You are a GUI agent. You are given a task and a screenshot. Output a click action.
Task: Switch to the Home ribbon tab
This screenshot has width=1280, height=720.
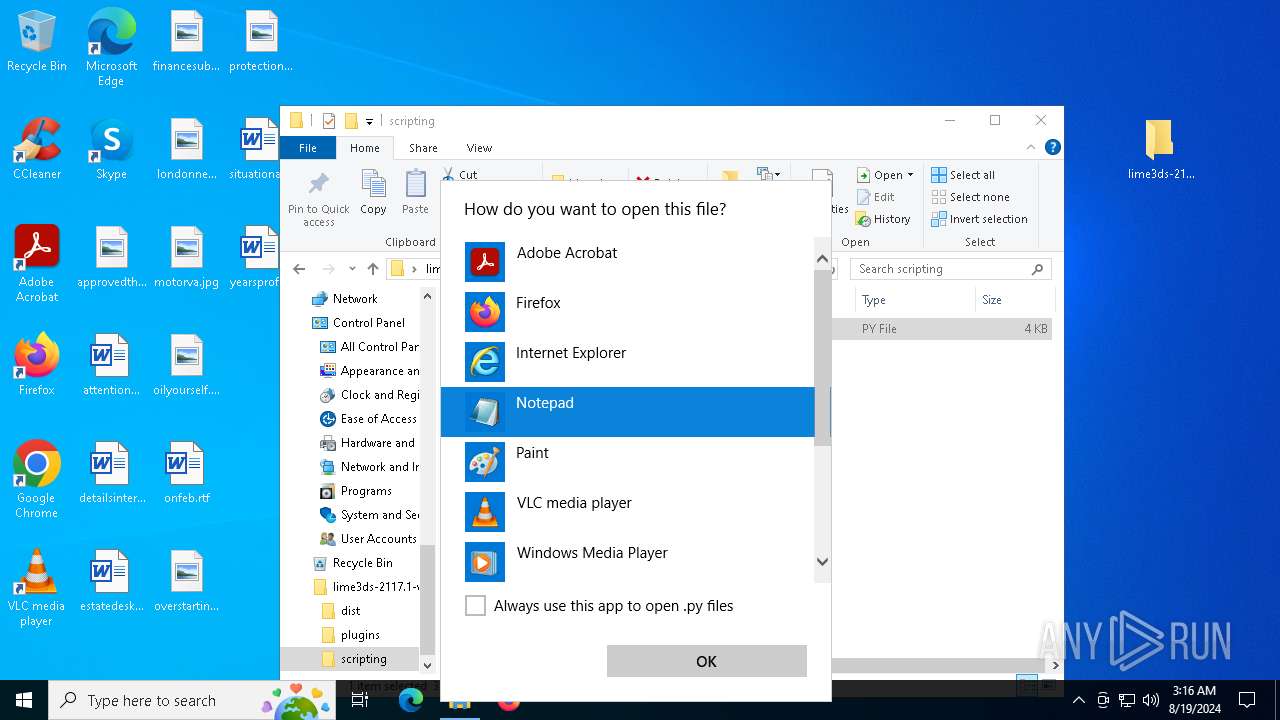click(x=365, y=148)
